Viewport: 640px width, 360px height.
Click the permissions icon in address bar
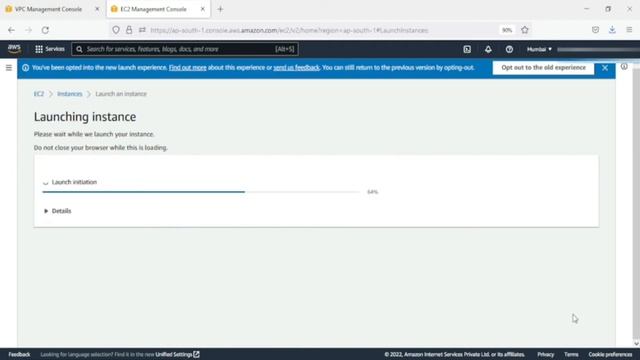tap(142, 30)
